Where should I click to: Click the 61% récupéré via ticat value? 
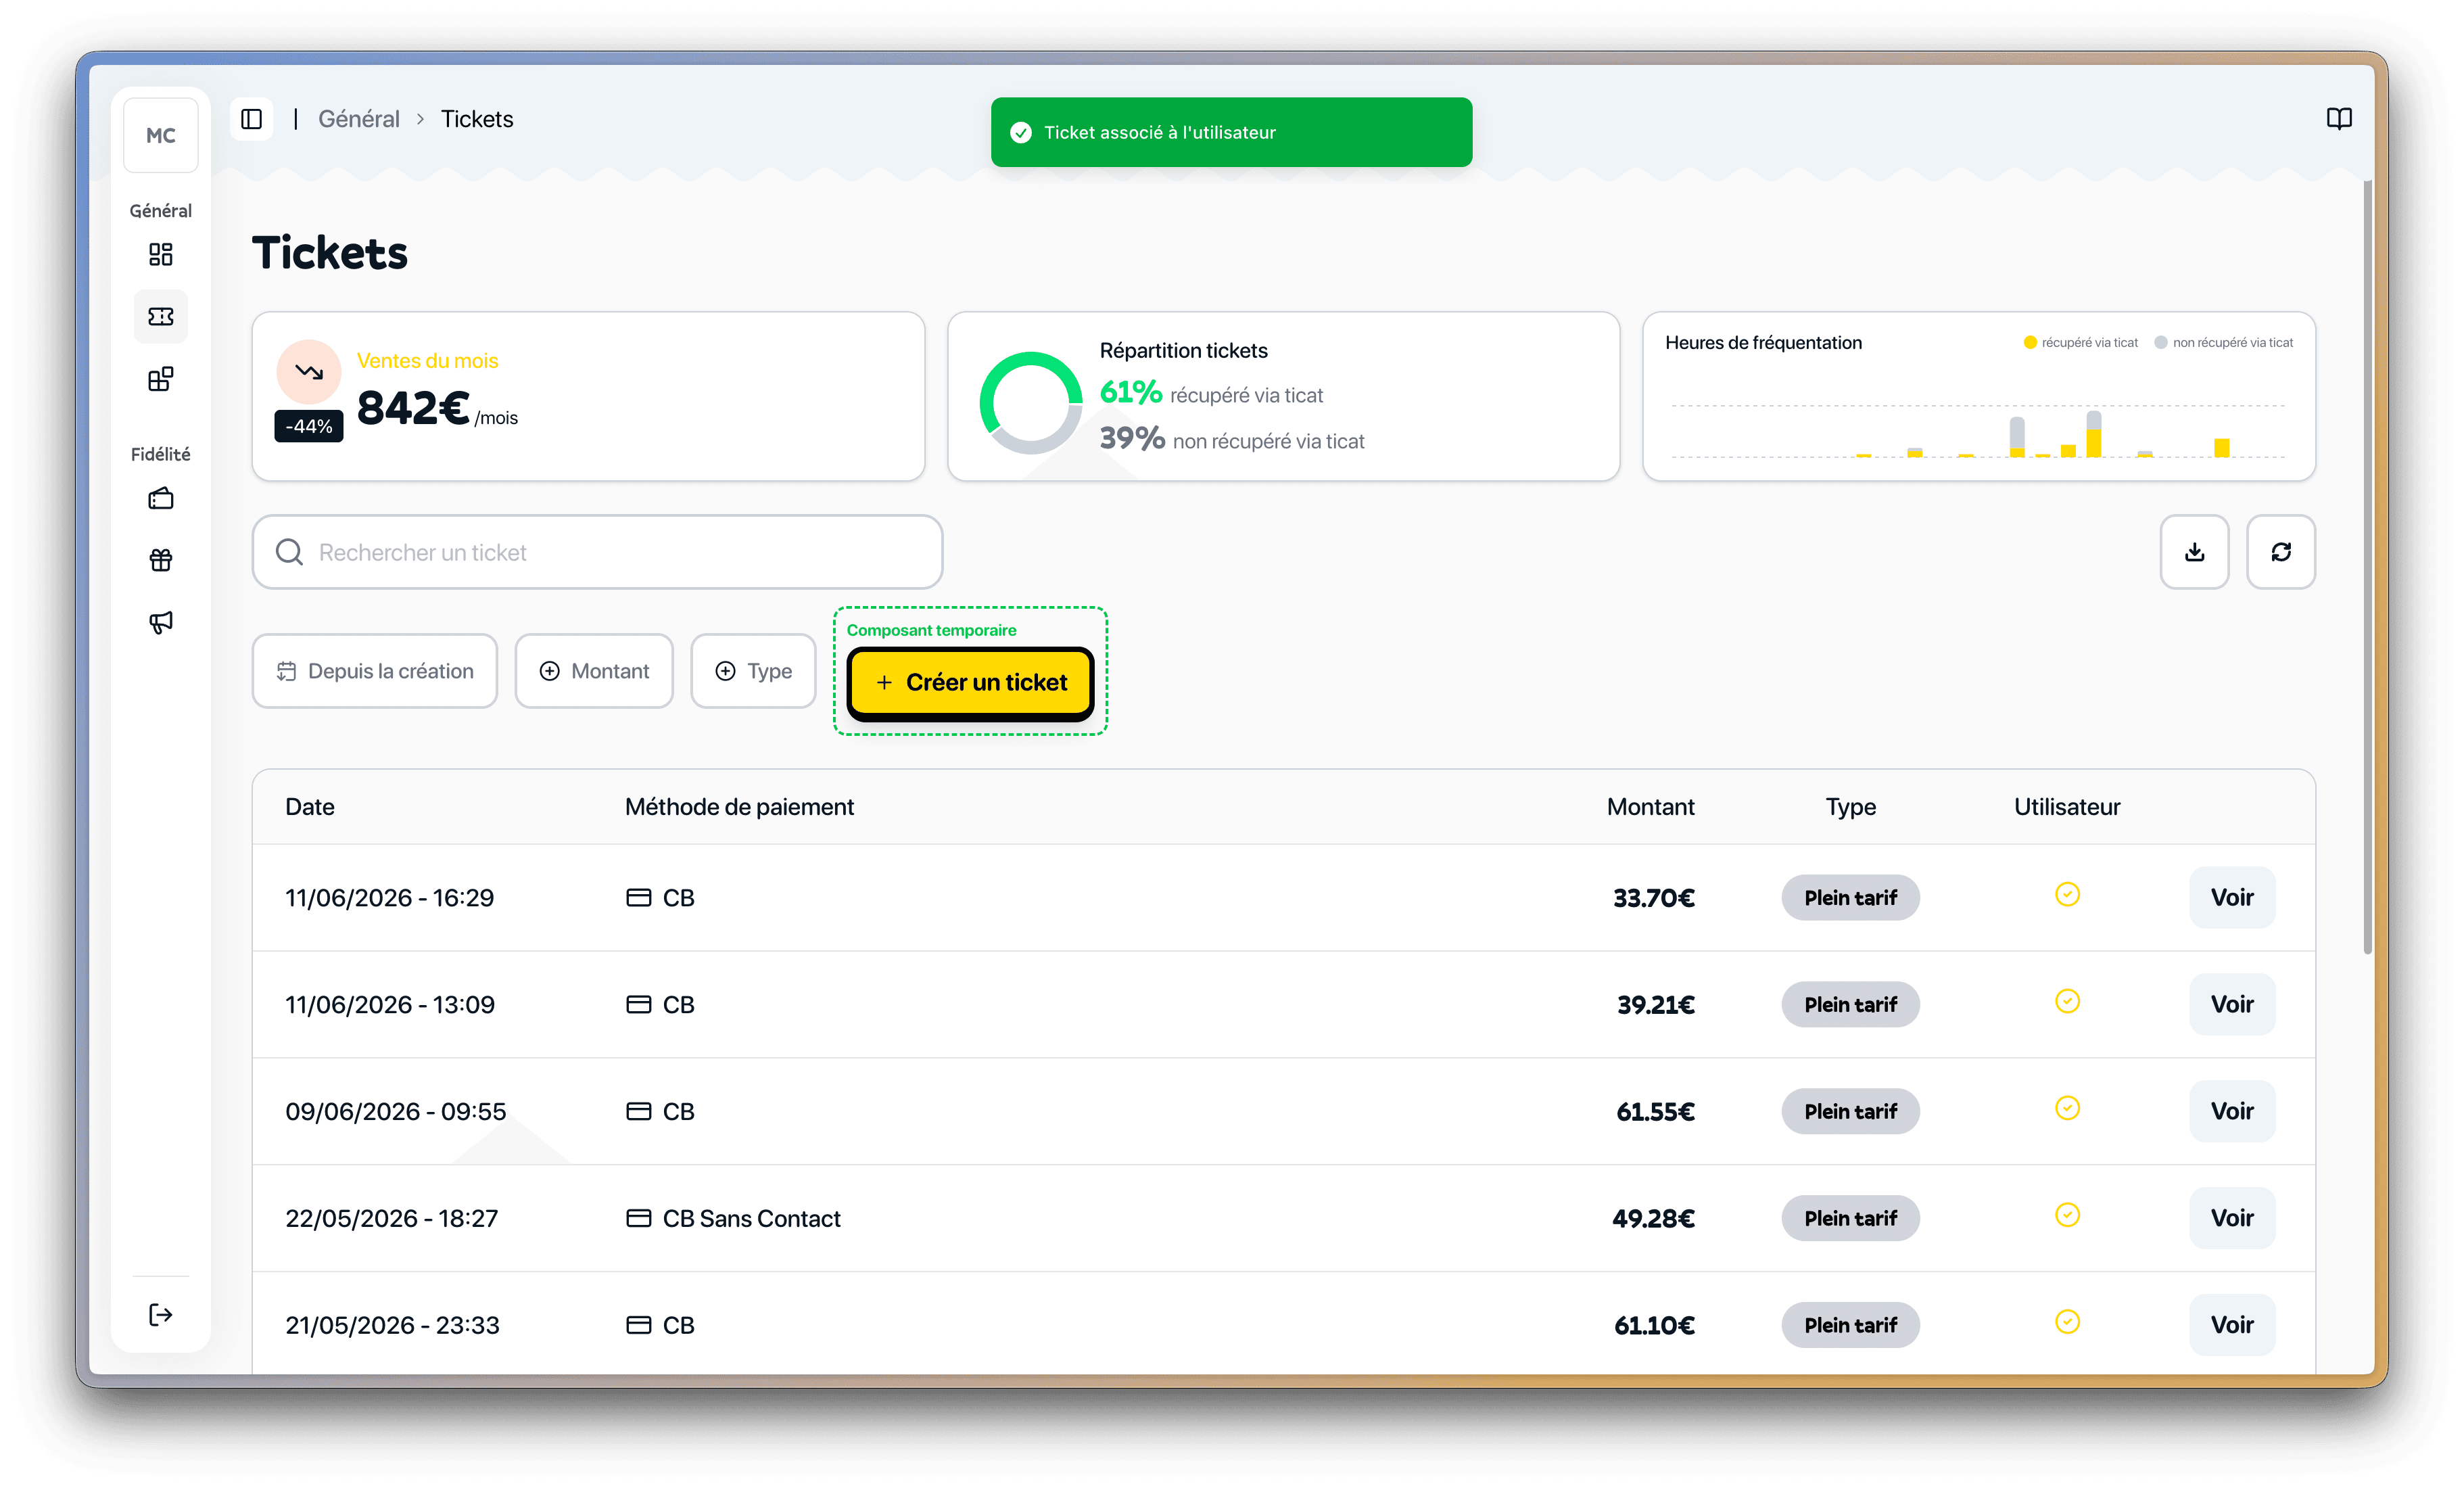tap(1130, 393)
